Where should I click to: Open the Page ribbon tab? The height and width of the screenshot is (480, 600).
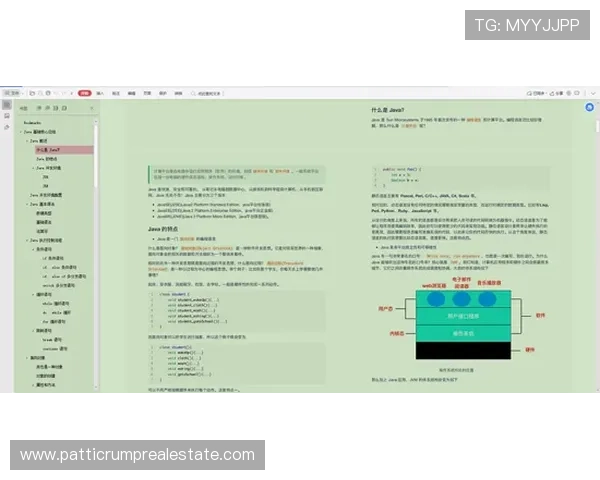click(147, 93)
